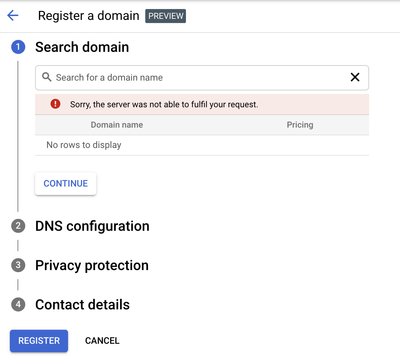Clear search with the X icon
The width and height of the screenshot is (400, 364).
(x=355, y=77)
